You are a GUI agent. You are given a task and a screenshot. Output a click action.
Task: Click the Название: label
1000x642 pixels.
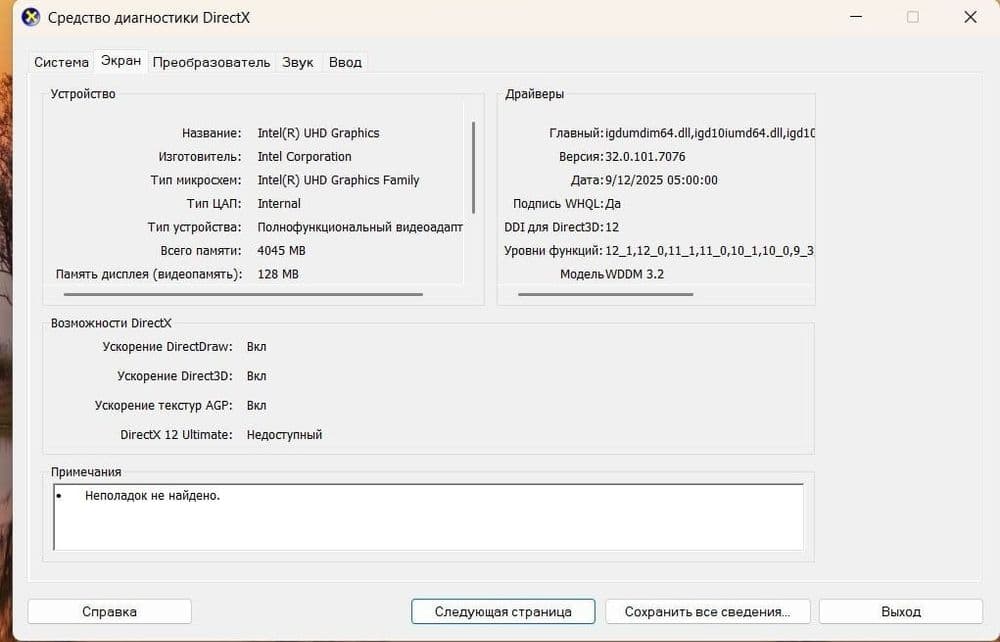pyautogui.click(x=212, y=133)
